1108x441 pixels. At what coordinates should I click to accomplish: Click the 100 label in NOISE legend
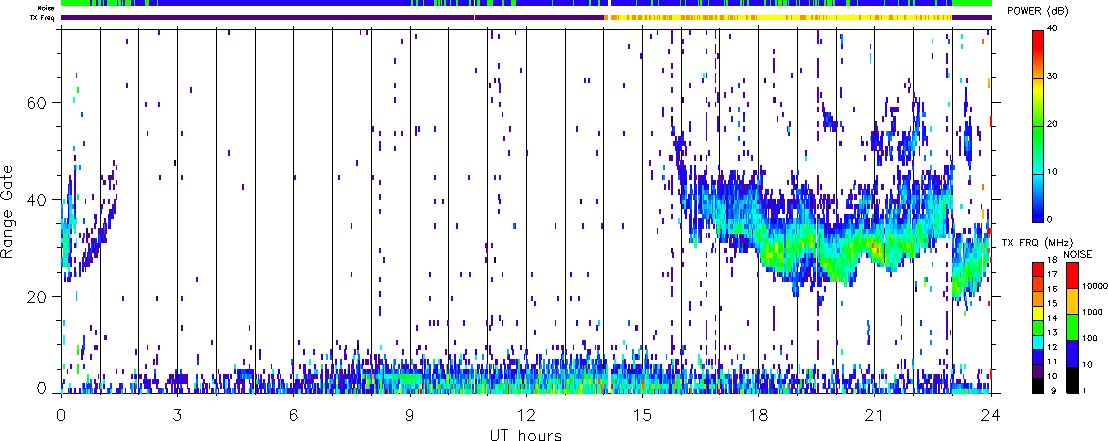[1090, 339]
